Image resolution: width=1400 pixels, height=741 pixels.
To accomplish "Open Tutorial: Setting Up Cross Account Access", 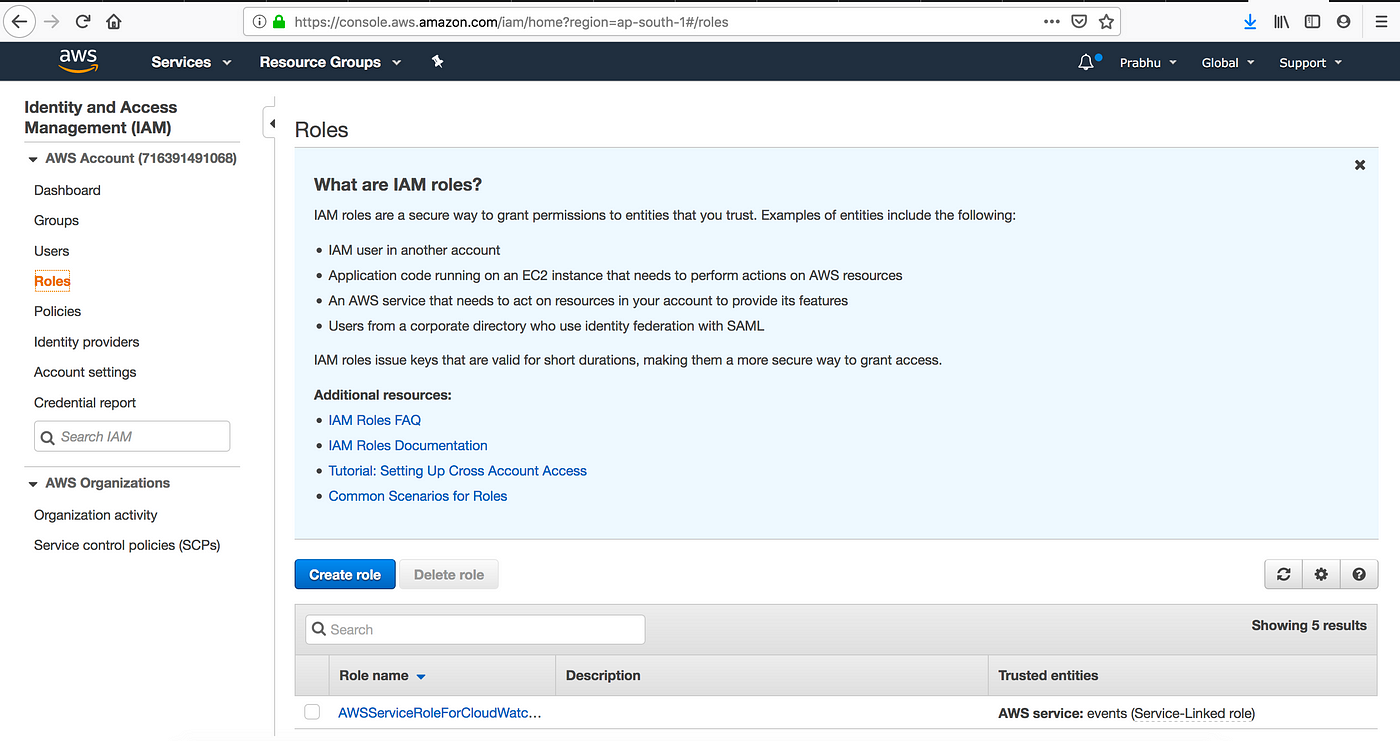I will [457, 470].
